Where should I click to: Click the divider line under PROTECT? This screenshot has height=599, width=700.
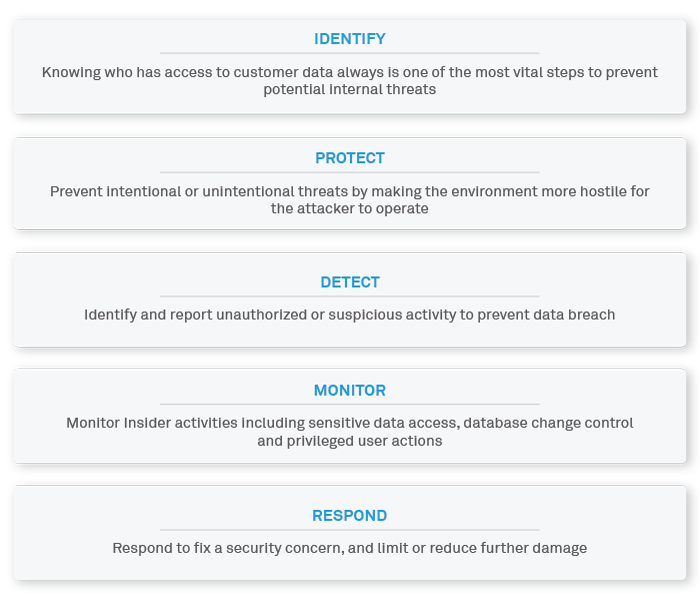pyautogui.click(x=349, y=172)
